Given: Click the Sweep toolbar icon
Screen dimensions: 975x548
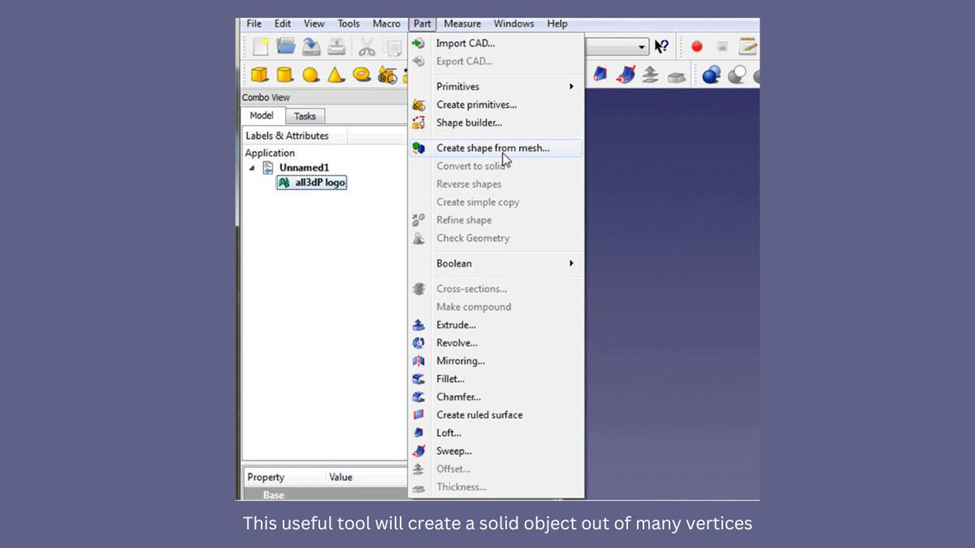Looking at the screenshot, I should tap(626, 75).
